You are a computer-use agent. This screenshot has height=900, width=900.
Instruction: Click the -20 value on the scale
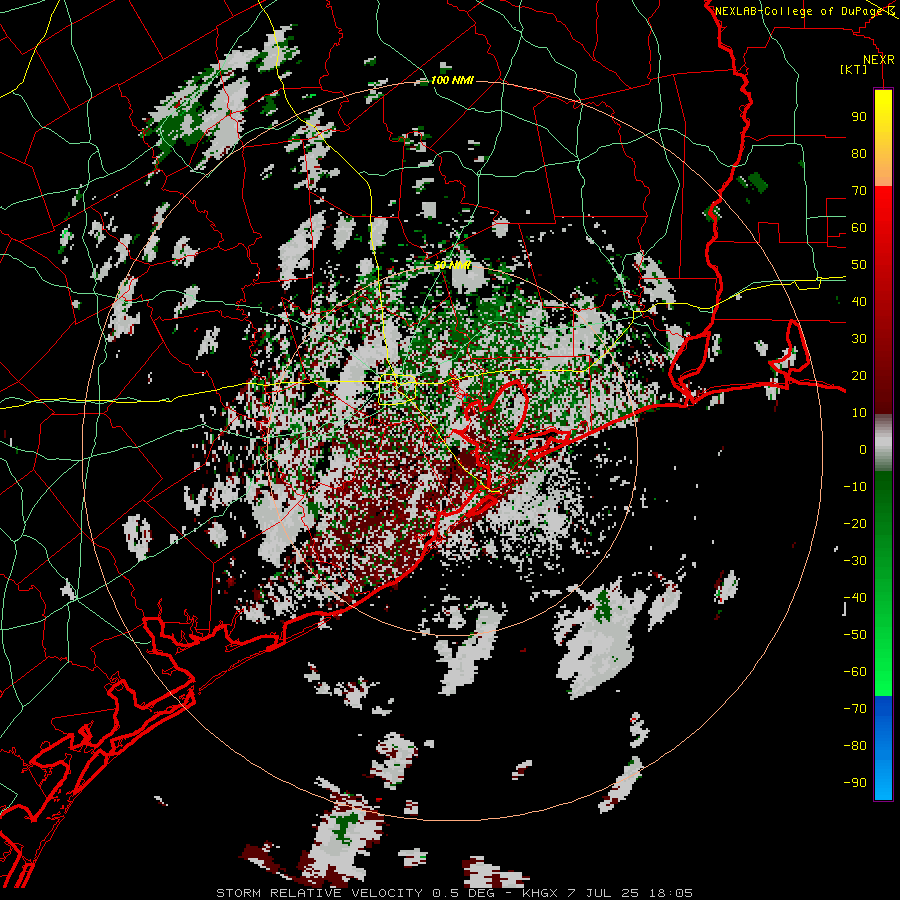pyautogui.click(x=855, y=523)
